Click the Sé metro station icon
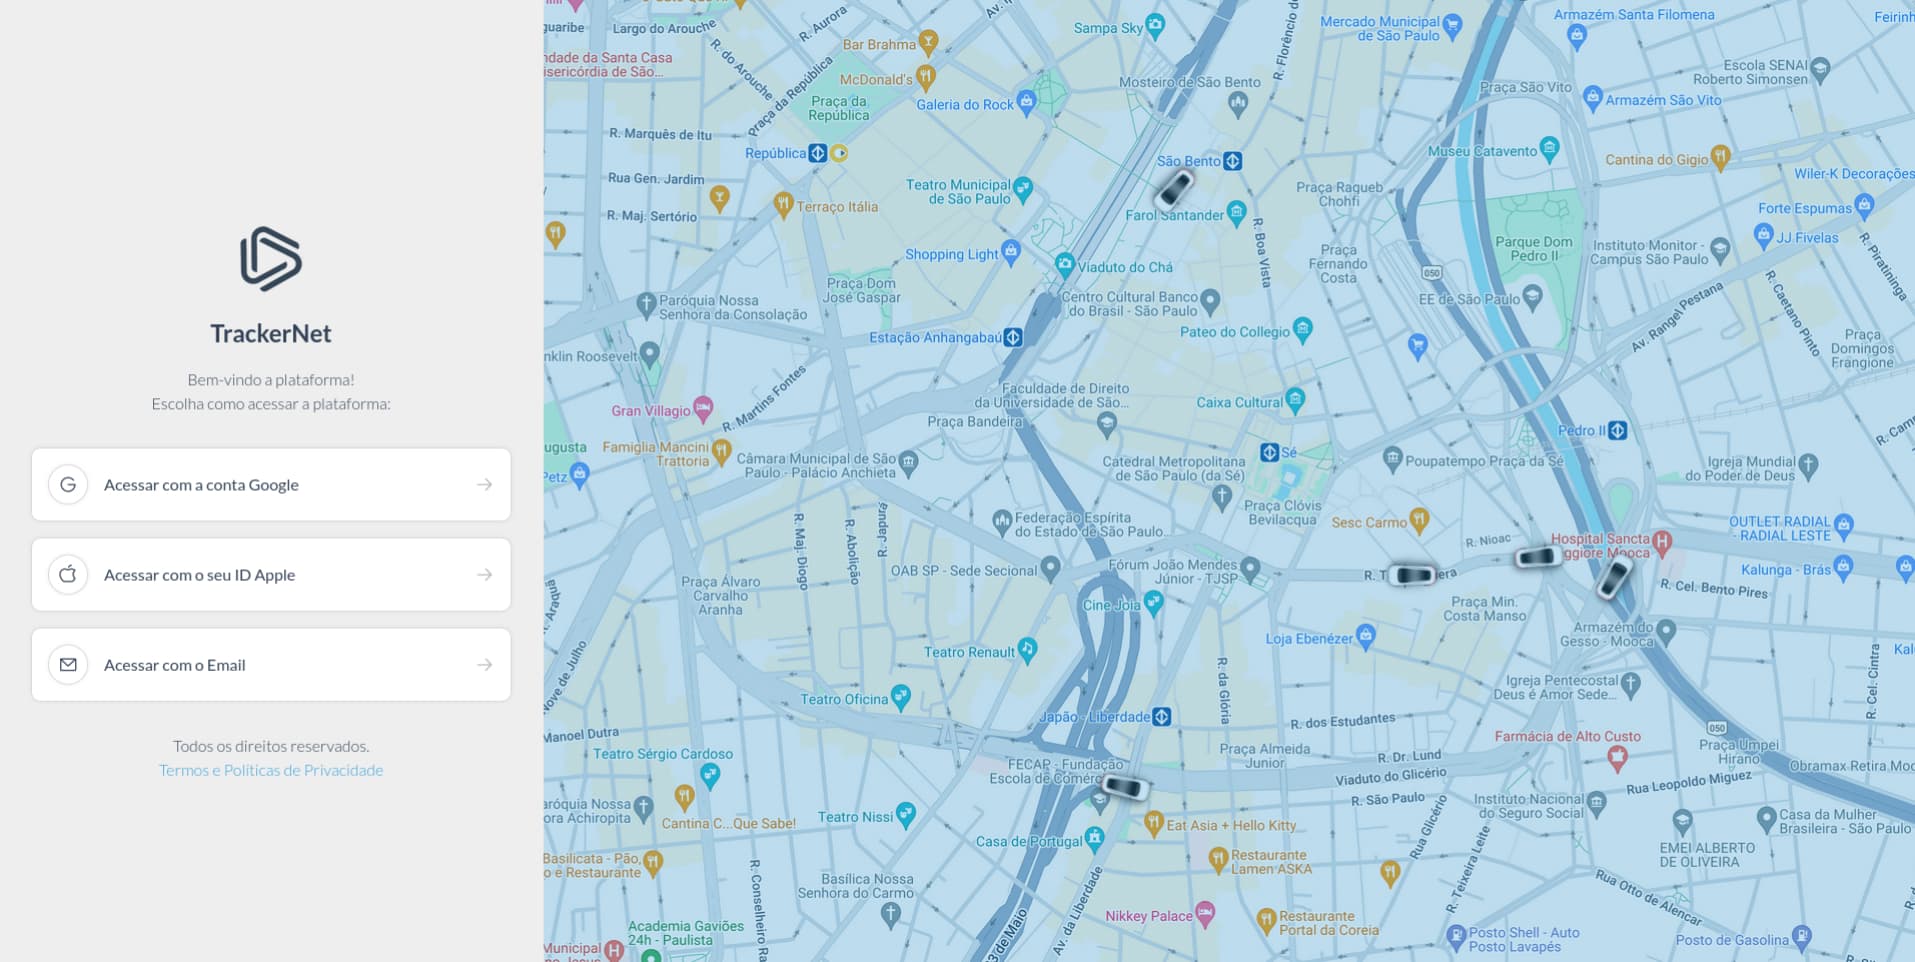The height and width of the screenshot is (962, 1915). [x=1269, y=452]
